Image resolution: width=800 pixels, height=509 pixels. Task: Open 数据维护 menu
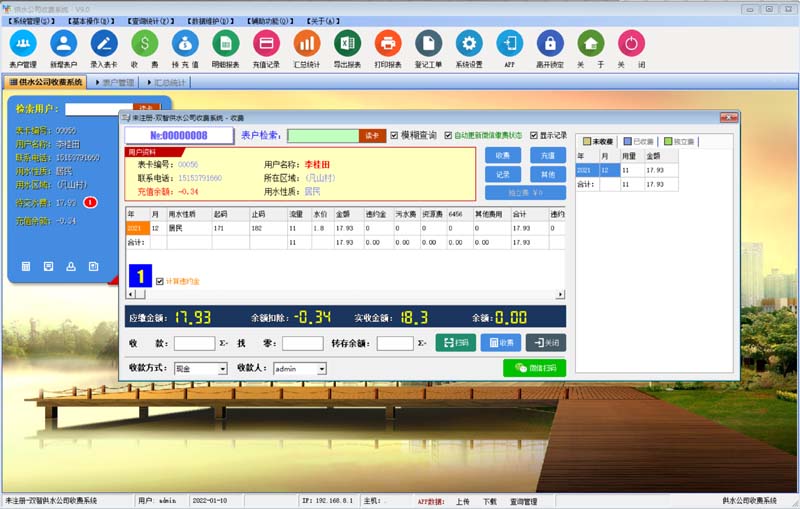coord(210,21)
